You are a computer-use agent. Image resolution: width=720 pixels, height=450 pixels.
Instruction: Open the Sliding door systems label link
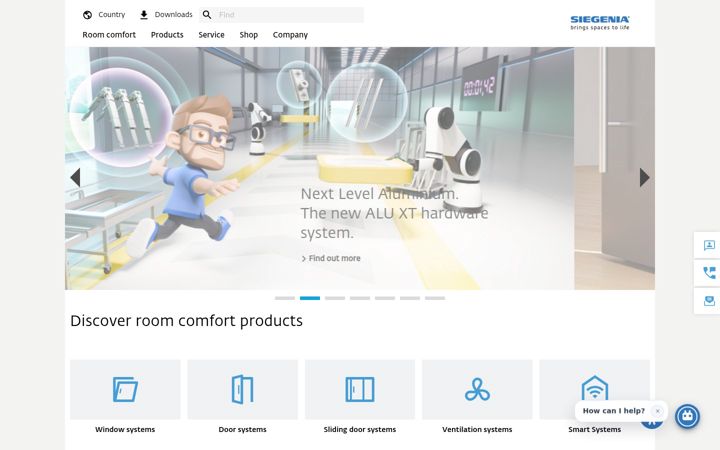coord(360,430)
